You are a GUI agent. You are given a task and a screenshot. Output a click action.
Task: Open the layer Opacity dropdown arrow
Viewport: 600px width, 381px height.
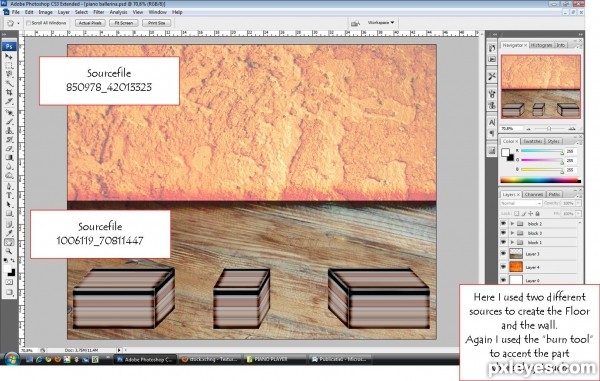pos(578,203)
